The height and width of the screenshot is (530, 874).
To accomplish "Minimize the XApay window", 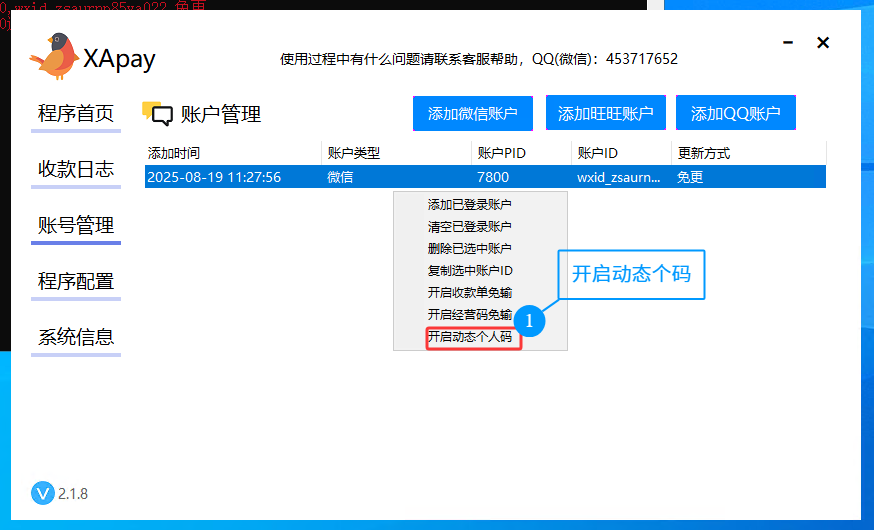I will pyautogui.click(x=789, y=43).
